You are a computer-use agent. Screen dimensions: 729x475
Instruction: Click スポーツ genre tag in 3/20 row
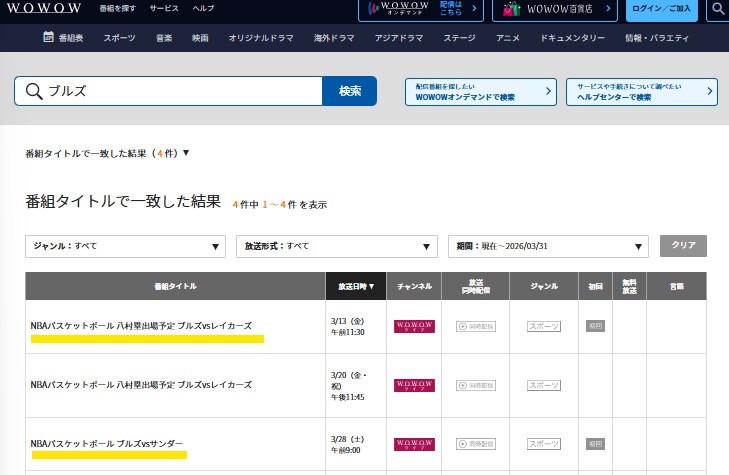coord(544,385)
